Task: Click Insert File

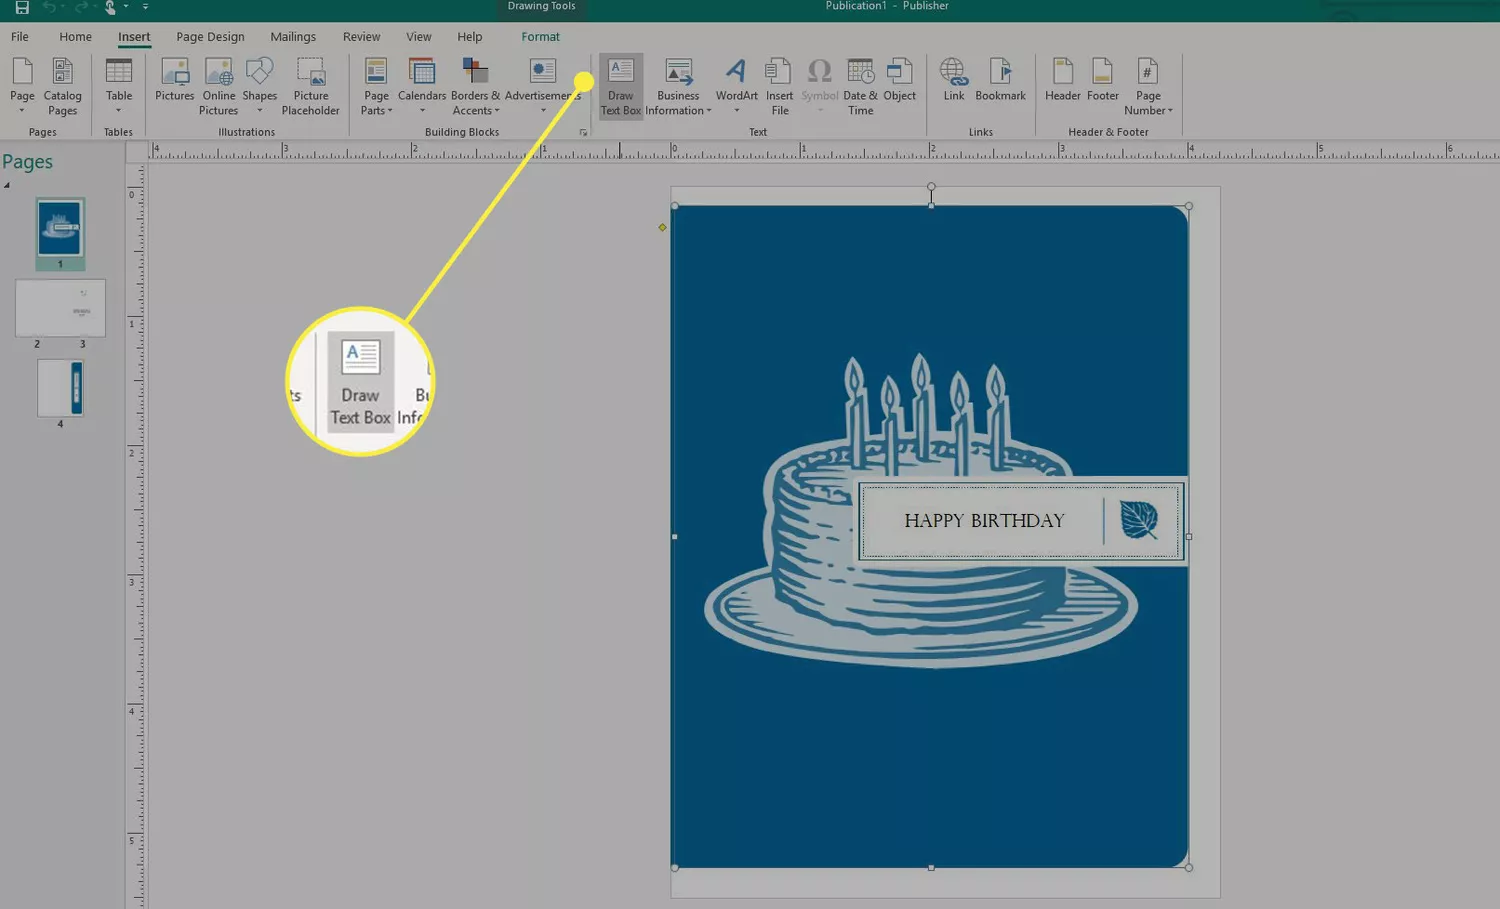Action: pos(779,86)
